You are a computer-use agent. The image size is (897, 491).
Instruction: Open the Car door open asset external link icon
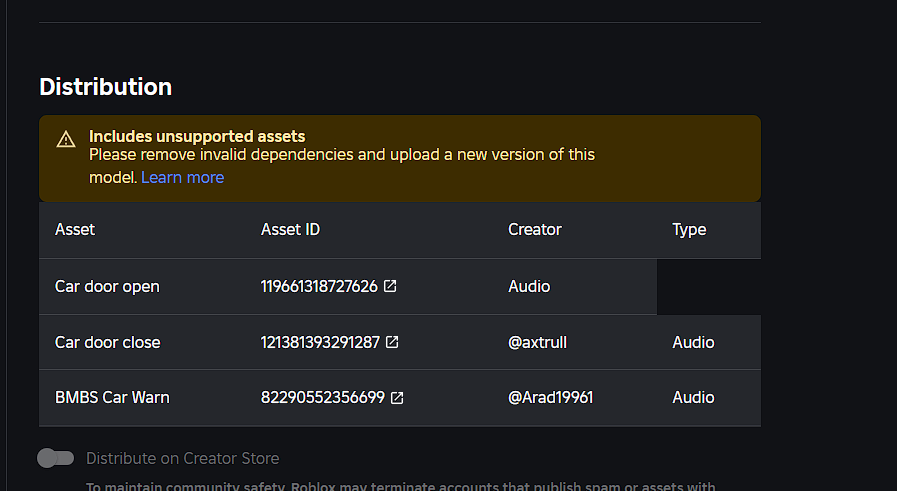click(x=390, y=286)
